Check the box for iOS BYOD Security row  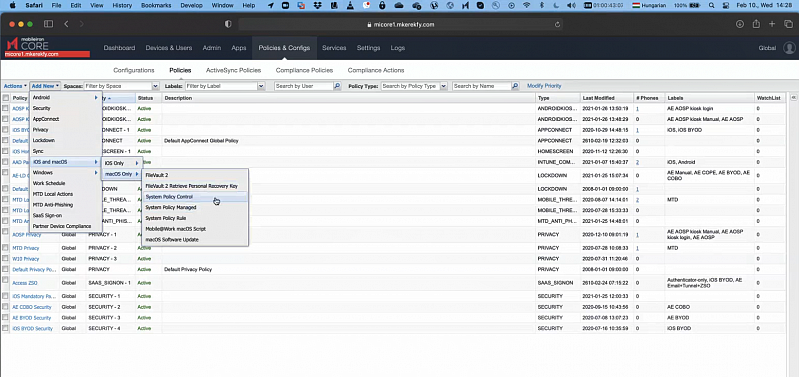click(x=6, y=329)
